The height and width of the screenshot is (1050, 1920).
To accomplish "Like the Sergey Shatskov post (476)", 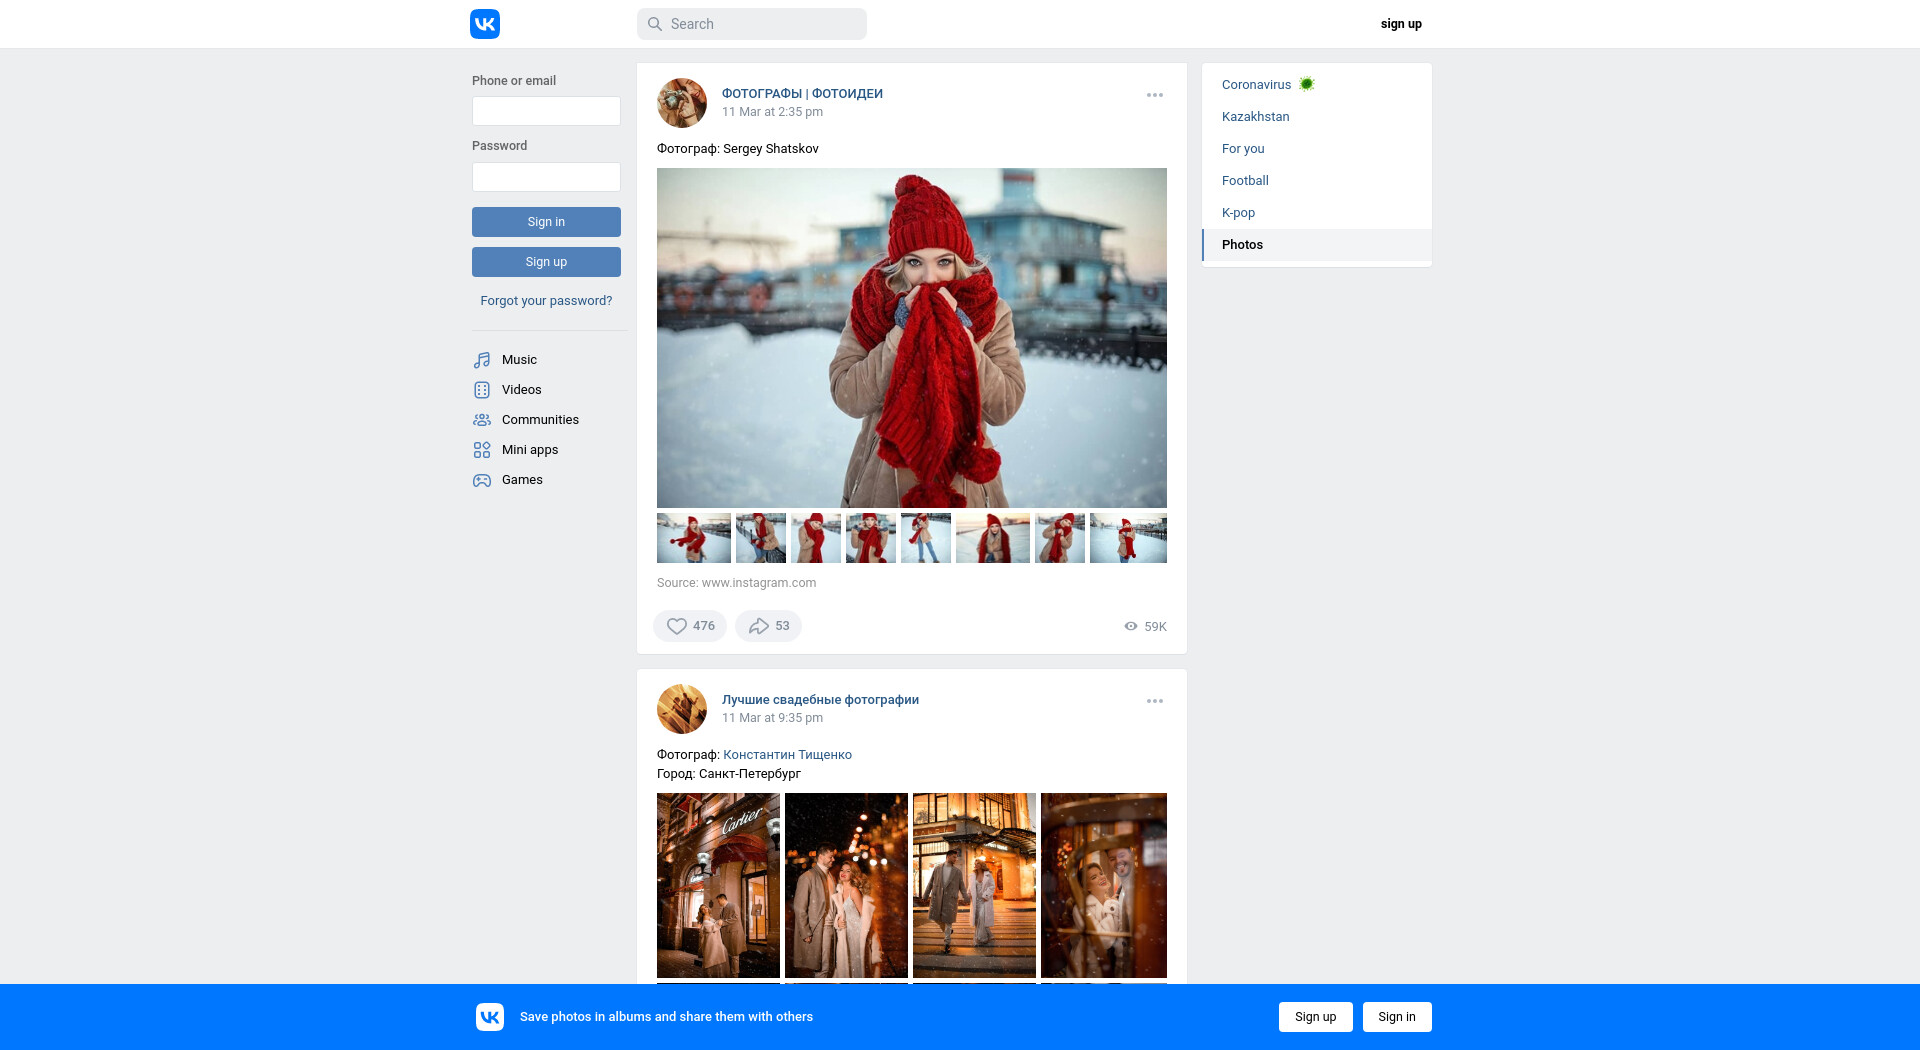I will 690,626.
